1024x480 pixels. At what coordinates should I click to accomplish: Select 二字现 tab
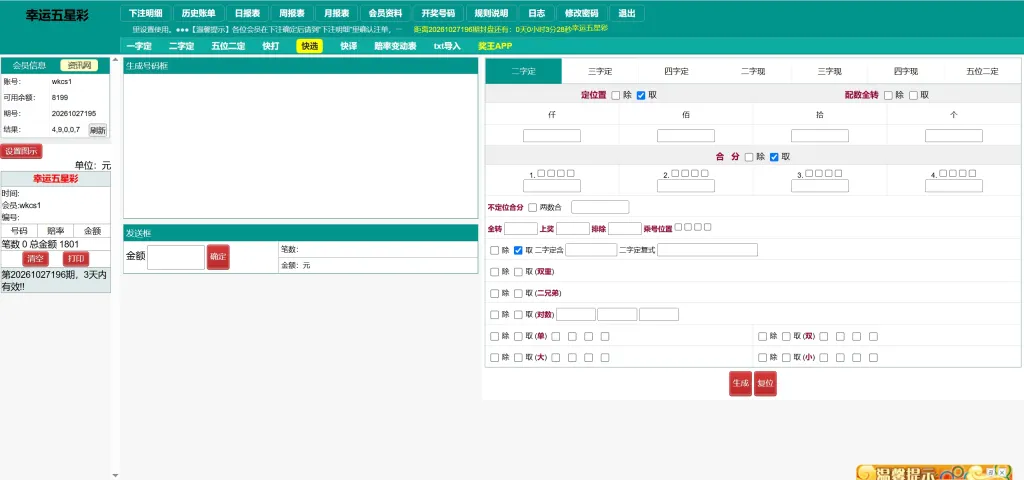(753, 71)
